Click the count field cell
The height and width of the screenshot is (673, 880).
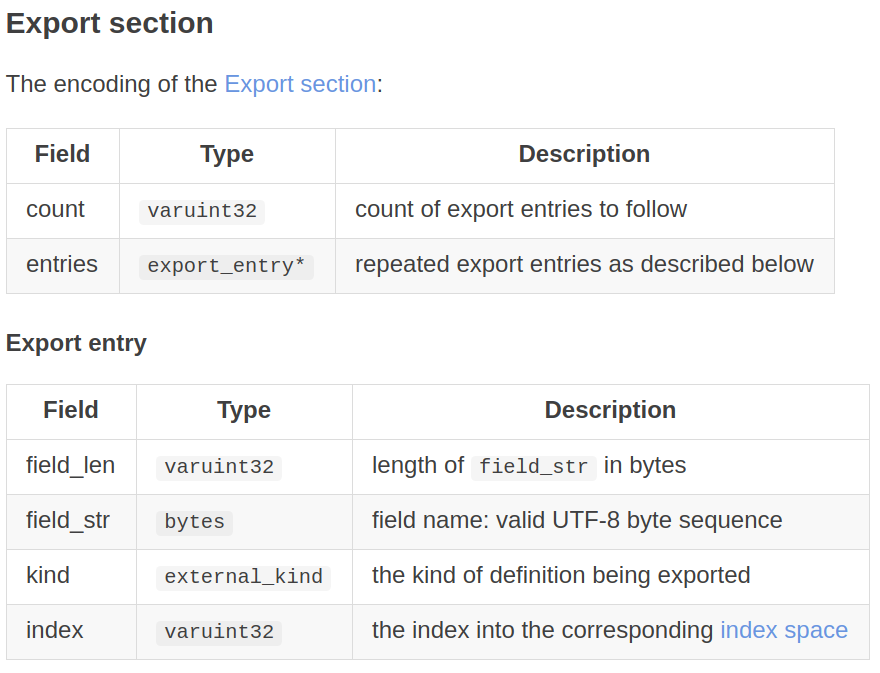55,209
